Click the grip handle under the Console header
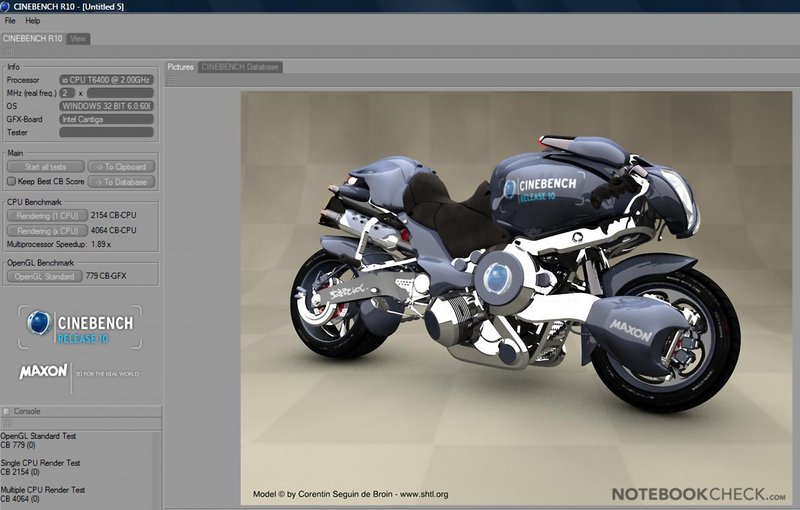The image size is (800, 510). (x=7, y=424)
